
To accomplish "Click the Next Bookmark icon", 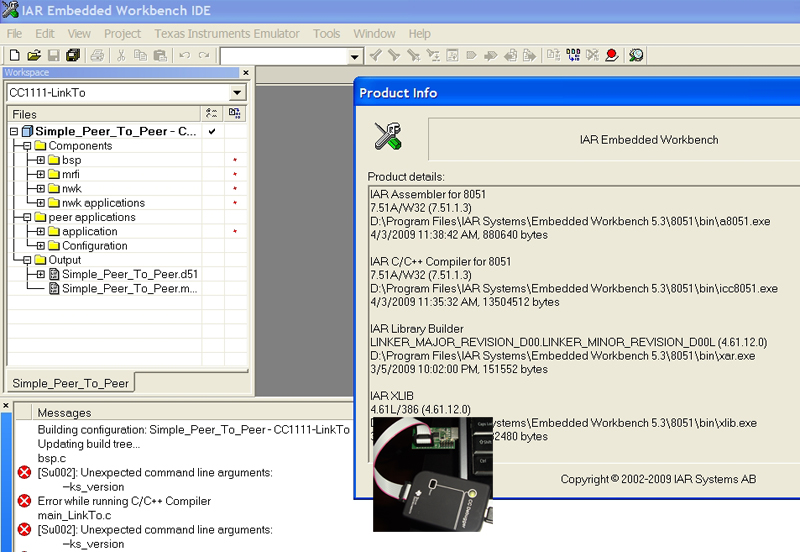I will pyautogui.click(x=491, y=55).
